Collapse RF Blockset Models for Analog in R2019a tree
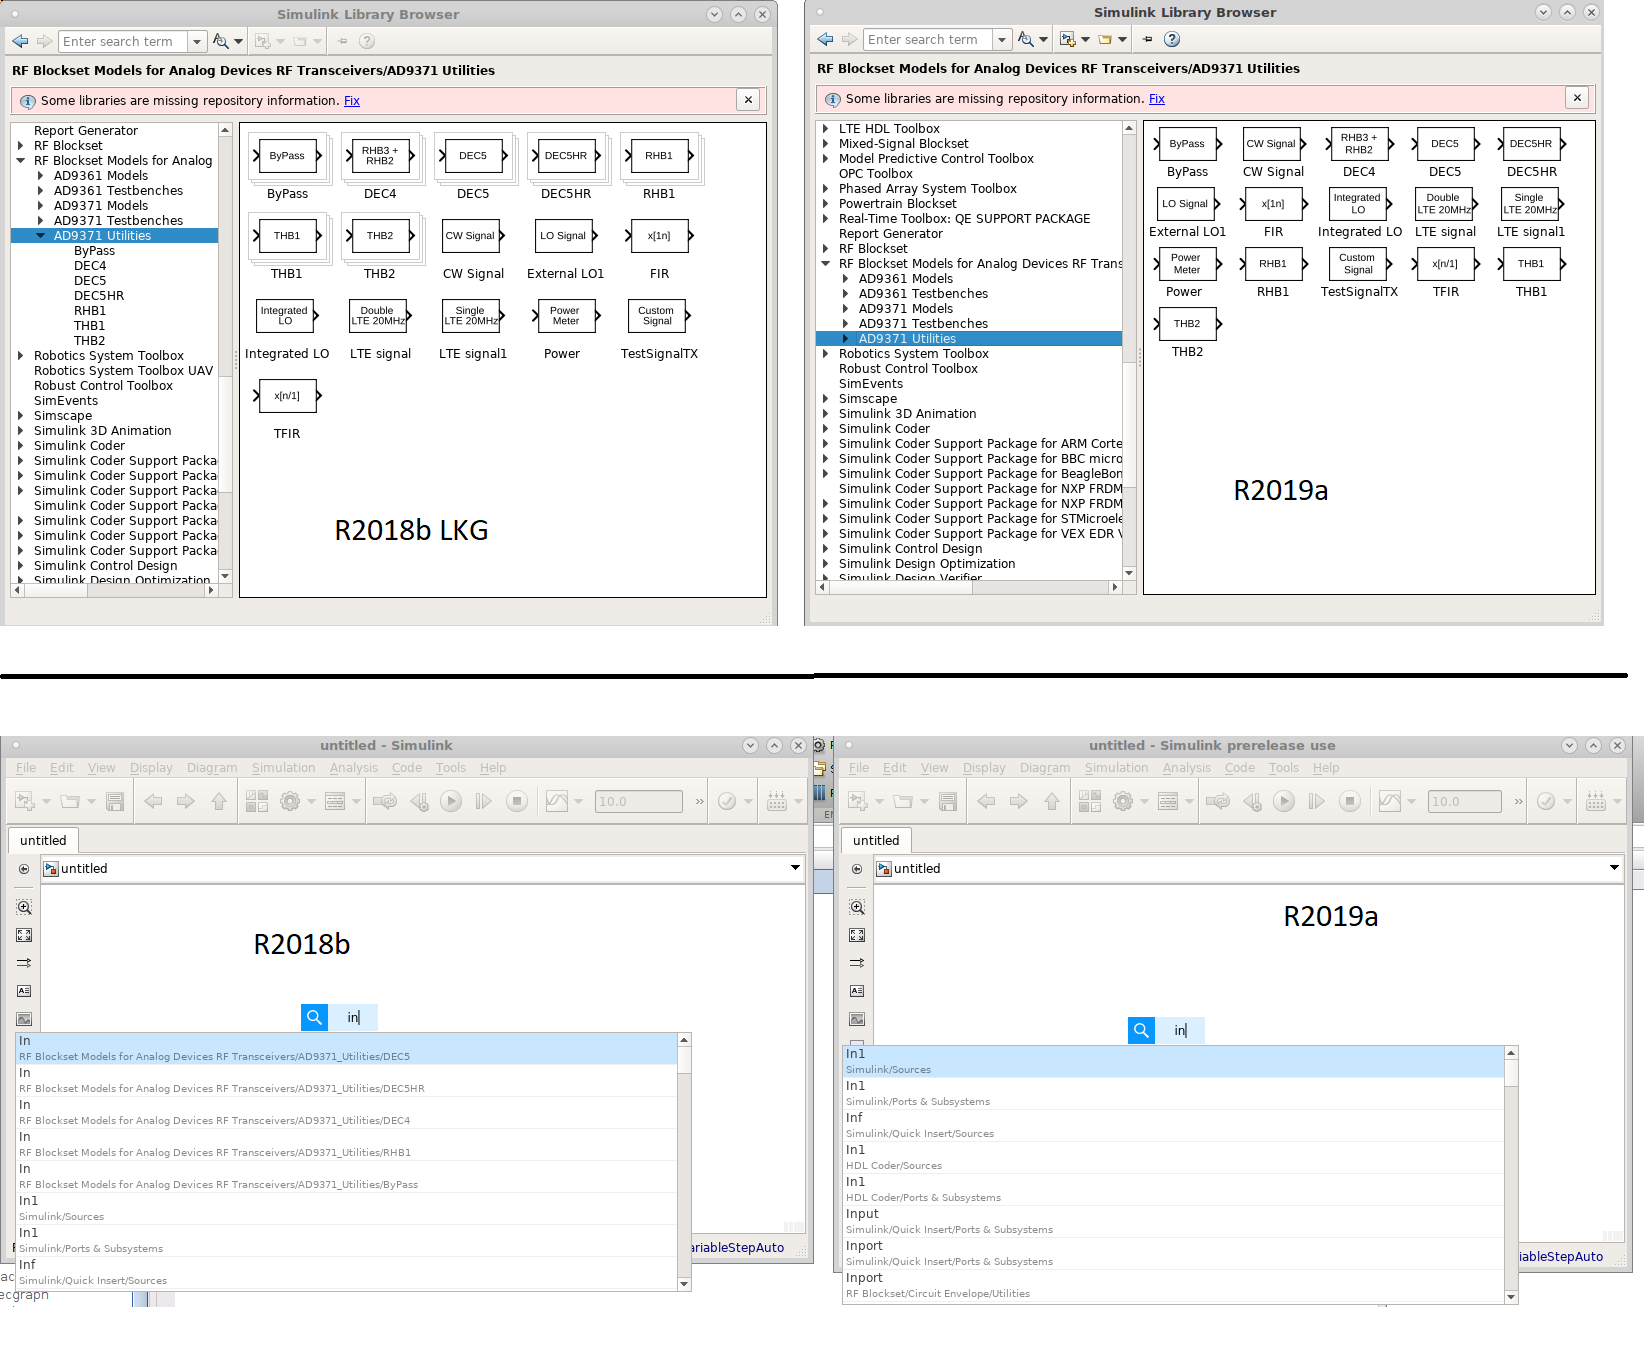The width and height of the screenshot is (1644, 1372). tap(825, 264)
